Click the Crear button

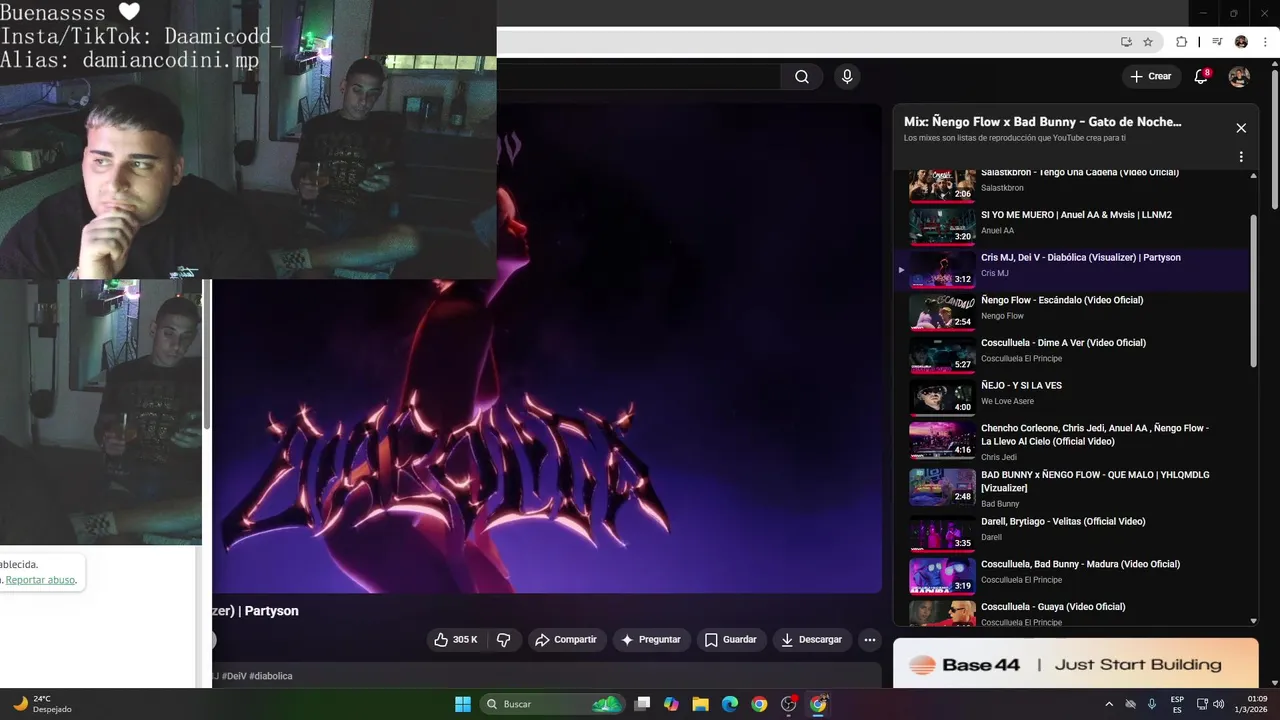(1150, 76)
